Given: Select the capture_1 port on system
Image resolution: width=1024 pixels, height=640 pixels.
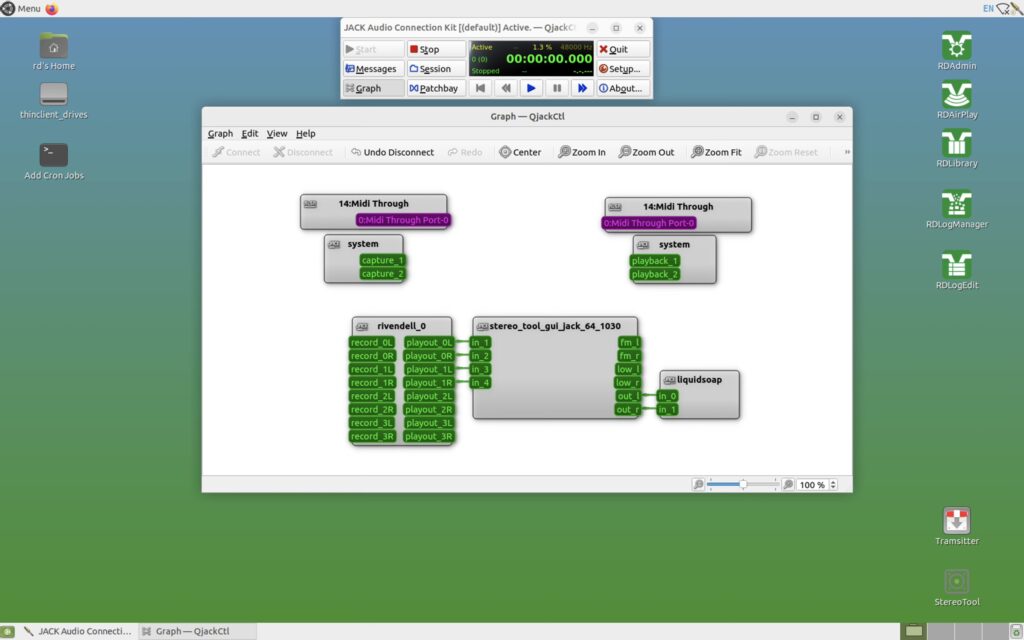Looking at the screenshot, I should click(382, 260).
